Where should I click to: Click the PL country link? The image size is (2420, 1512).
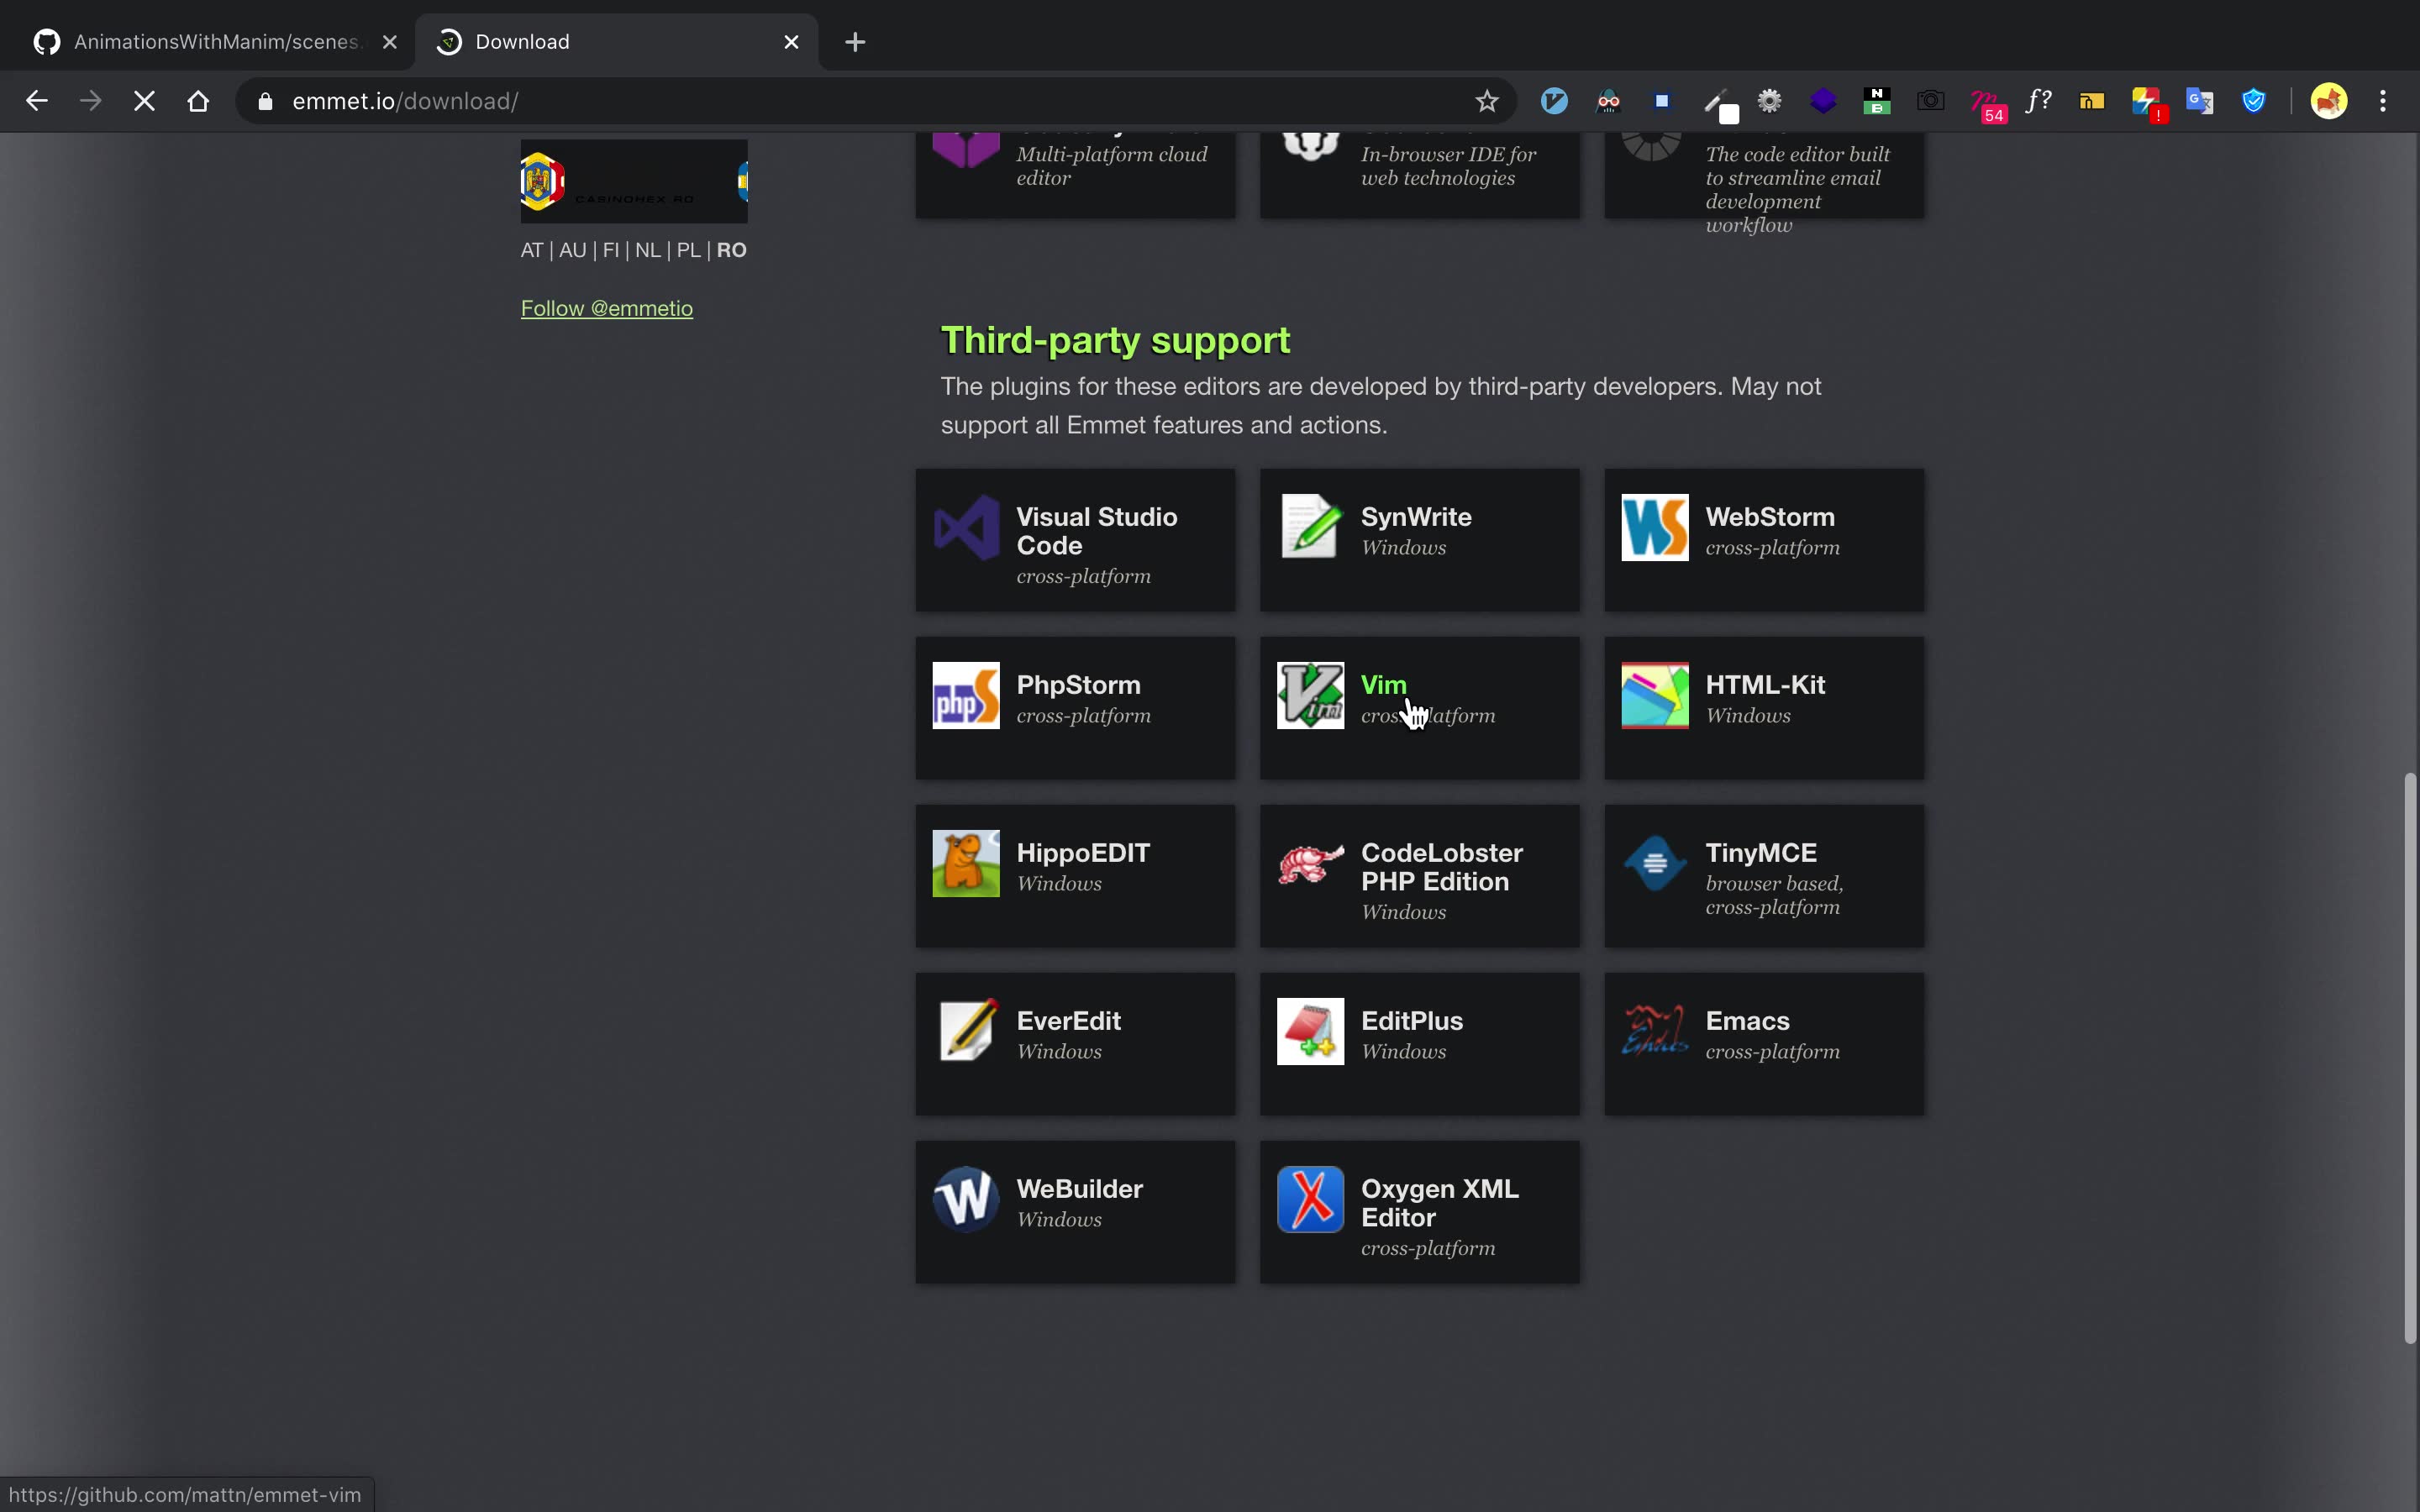688,250
